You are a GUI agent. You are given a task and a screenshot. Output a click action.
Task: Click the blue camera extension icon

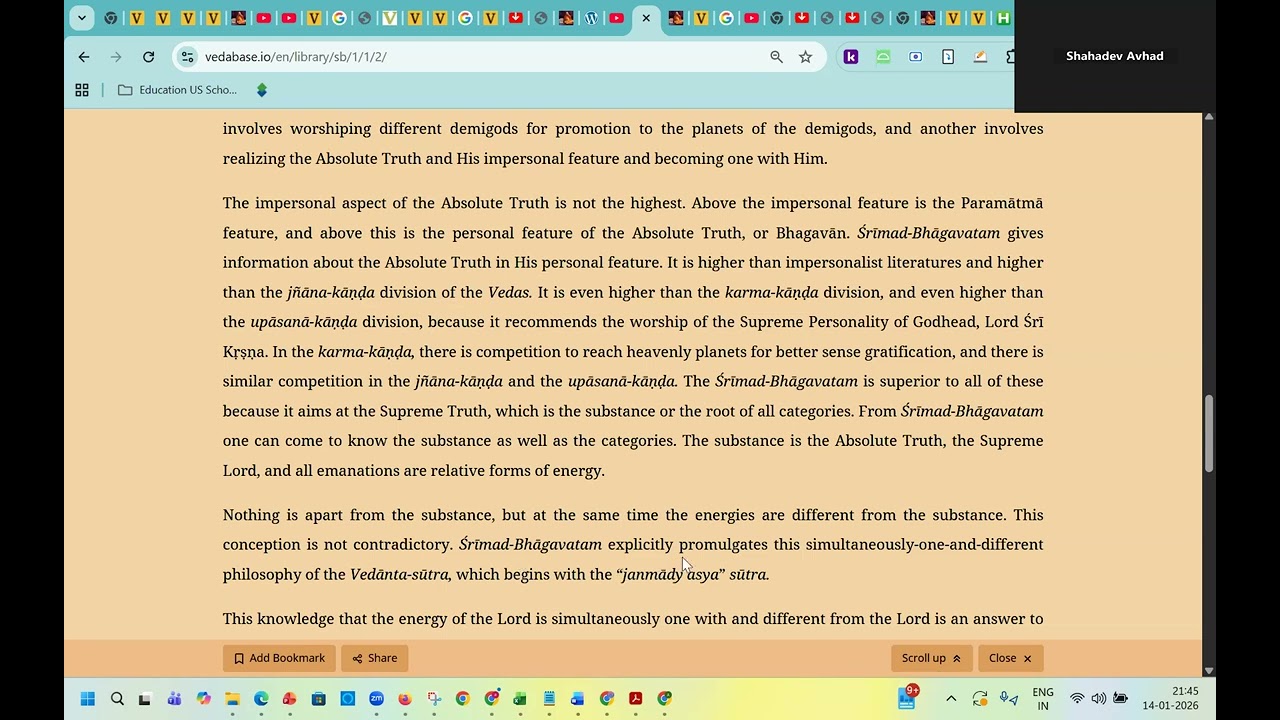click(x=915, y=57)
